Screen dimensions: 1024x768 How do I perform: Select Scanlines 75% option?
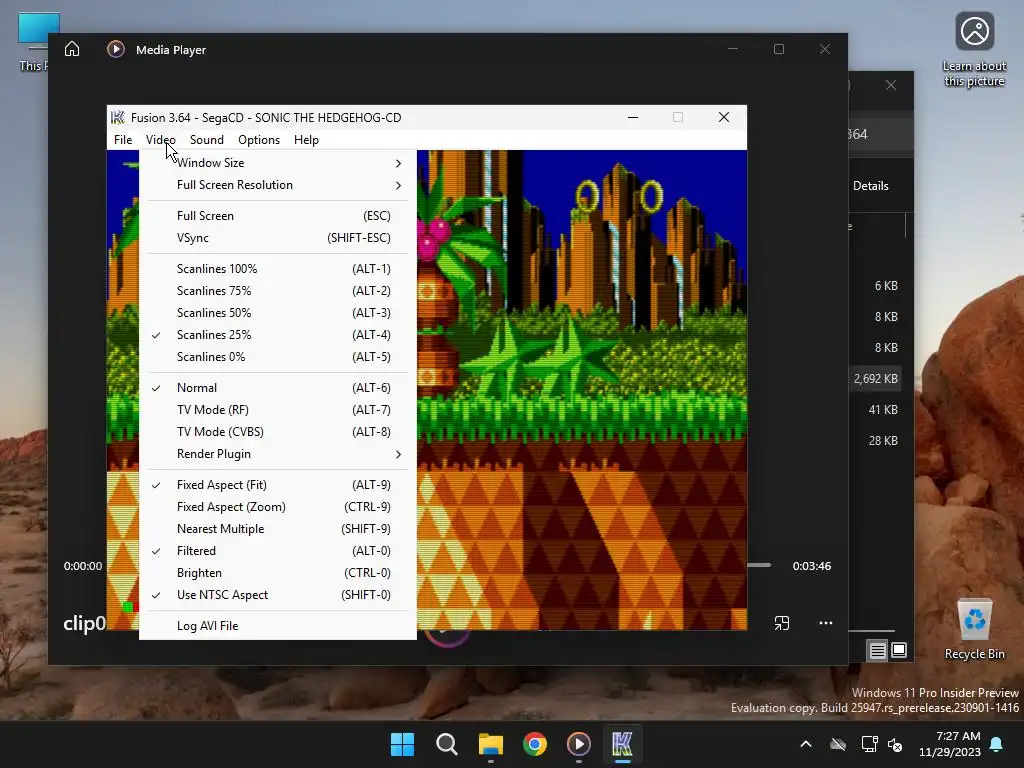click(278, 291)
